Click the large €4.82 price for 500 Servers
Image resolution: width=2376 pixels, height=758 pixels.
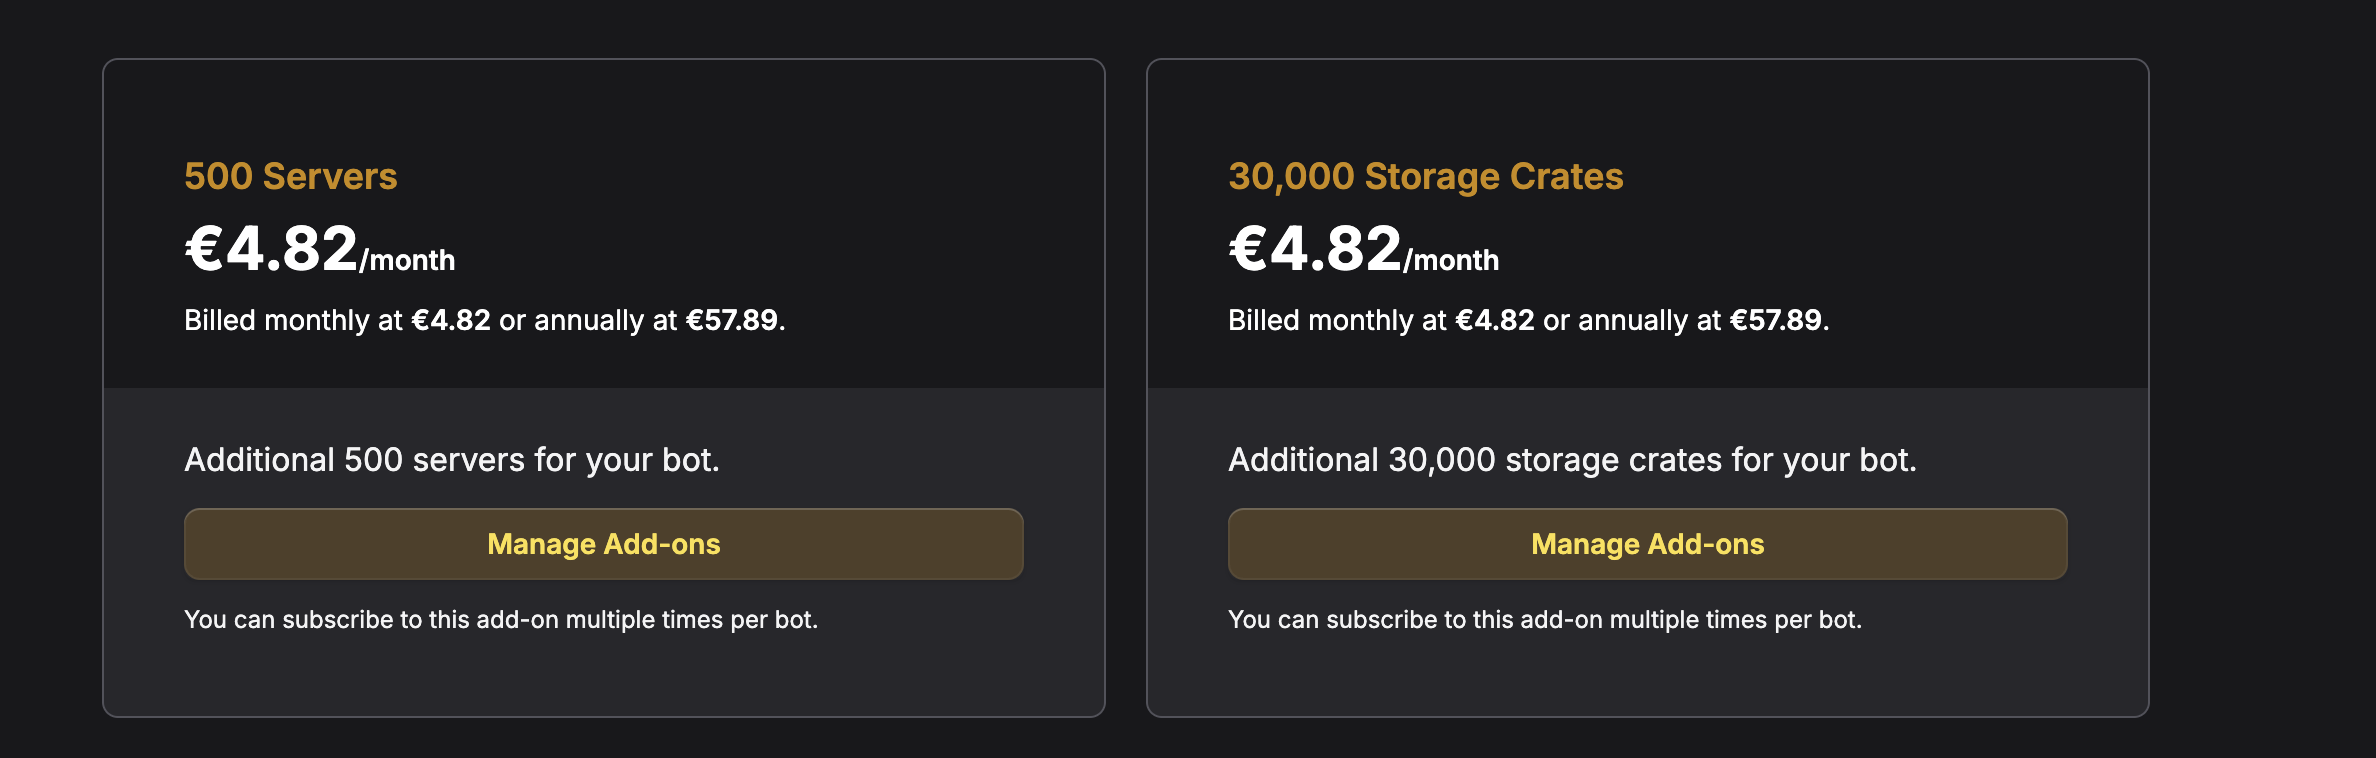pos(272,248)
